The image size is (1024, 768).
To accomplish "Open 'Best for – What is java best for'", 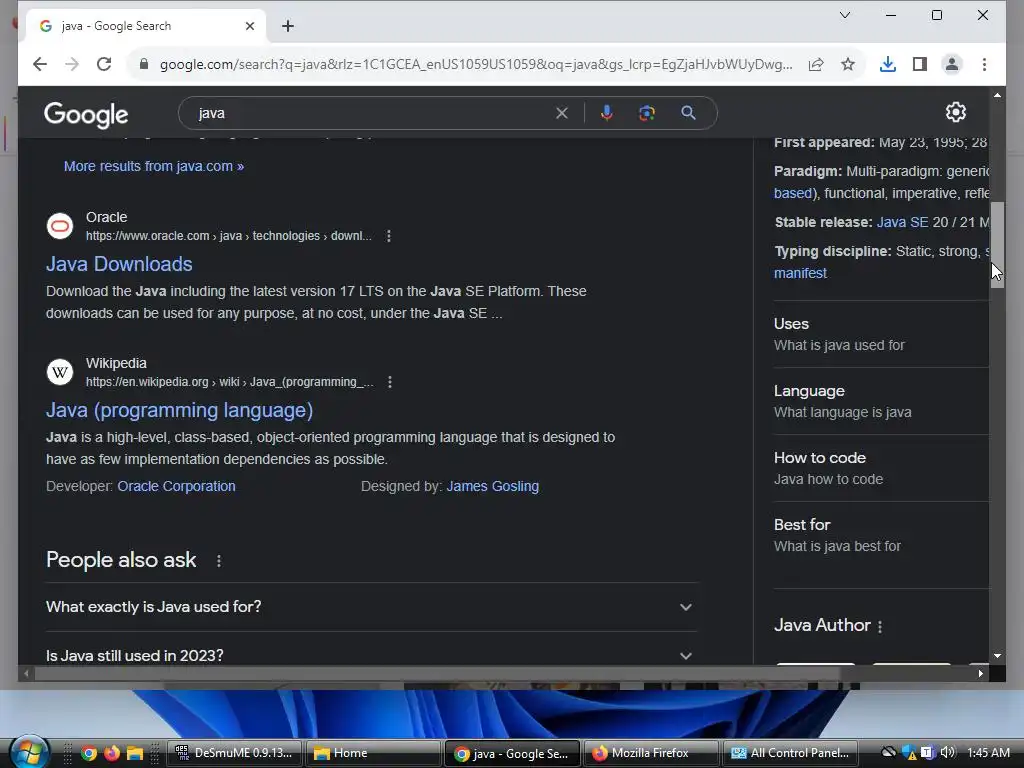I will (881, 535).
